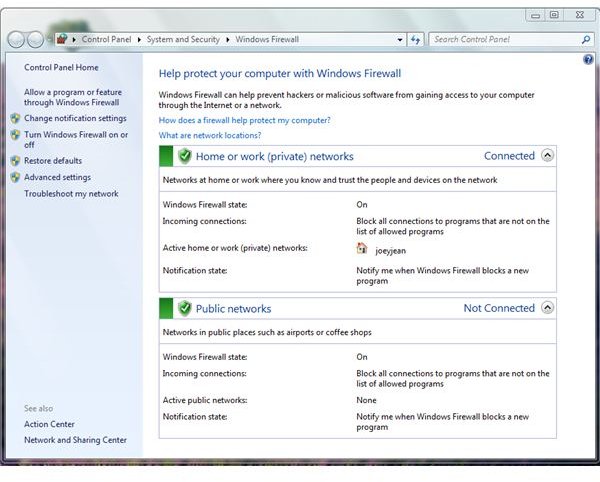Click 'Active public networks:' label
This screenshot has height=482, width=600.
tap(205, 400)
